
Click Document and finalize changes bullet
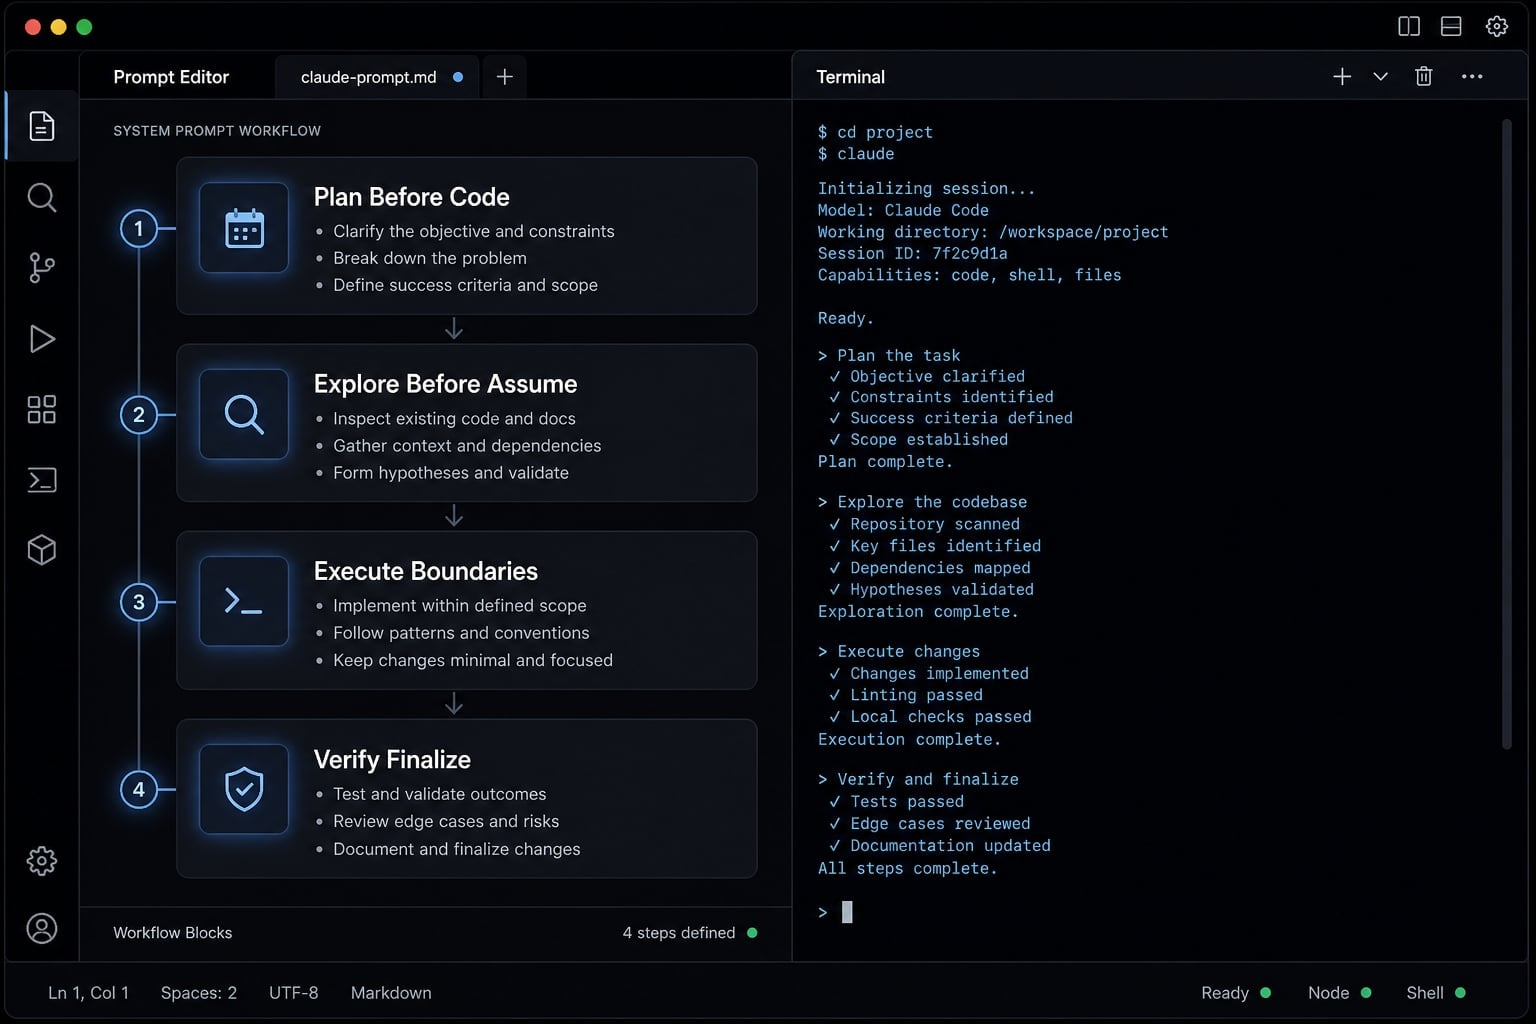tap(457, 849)
